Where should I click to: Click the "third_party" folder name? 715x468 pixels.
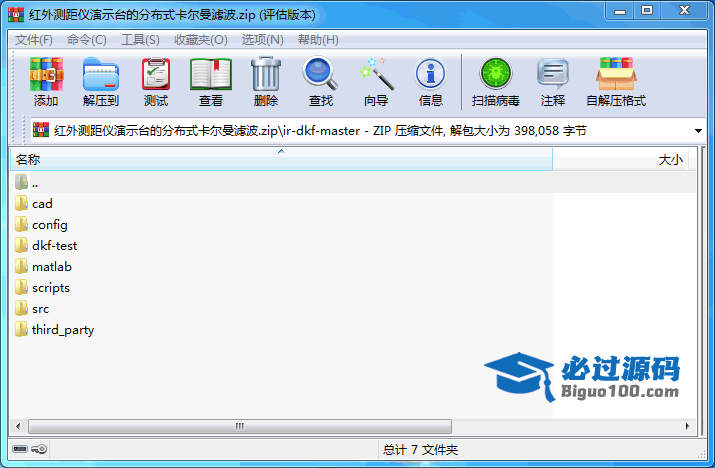63,330
